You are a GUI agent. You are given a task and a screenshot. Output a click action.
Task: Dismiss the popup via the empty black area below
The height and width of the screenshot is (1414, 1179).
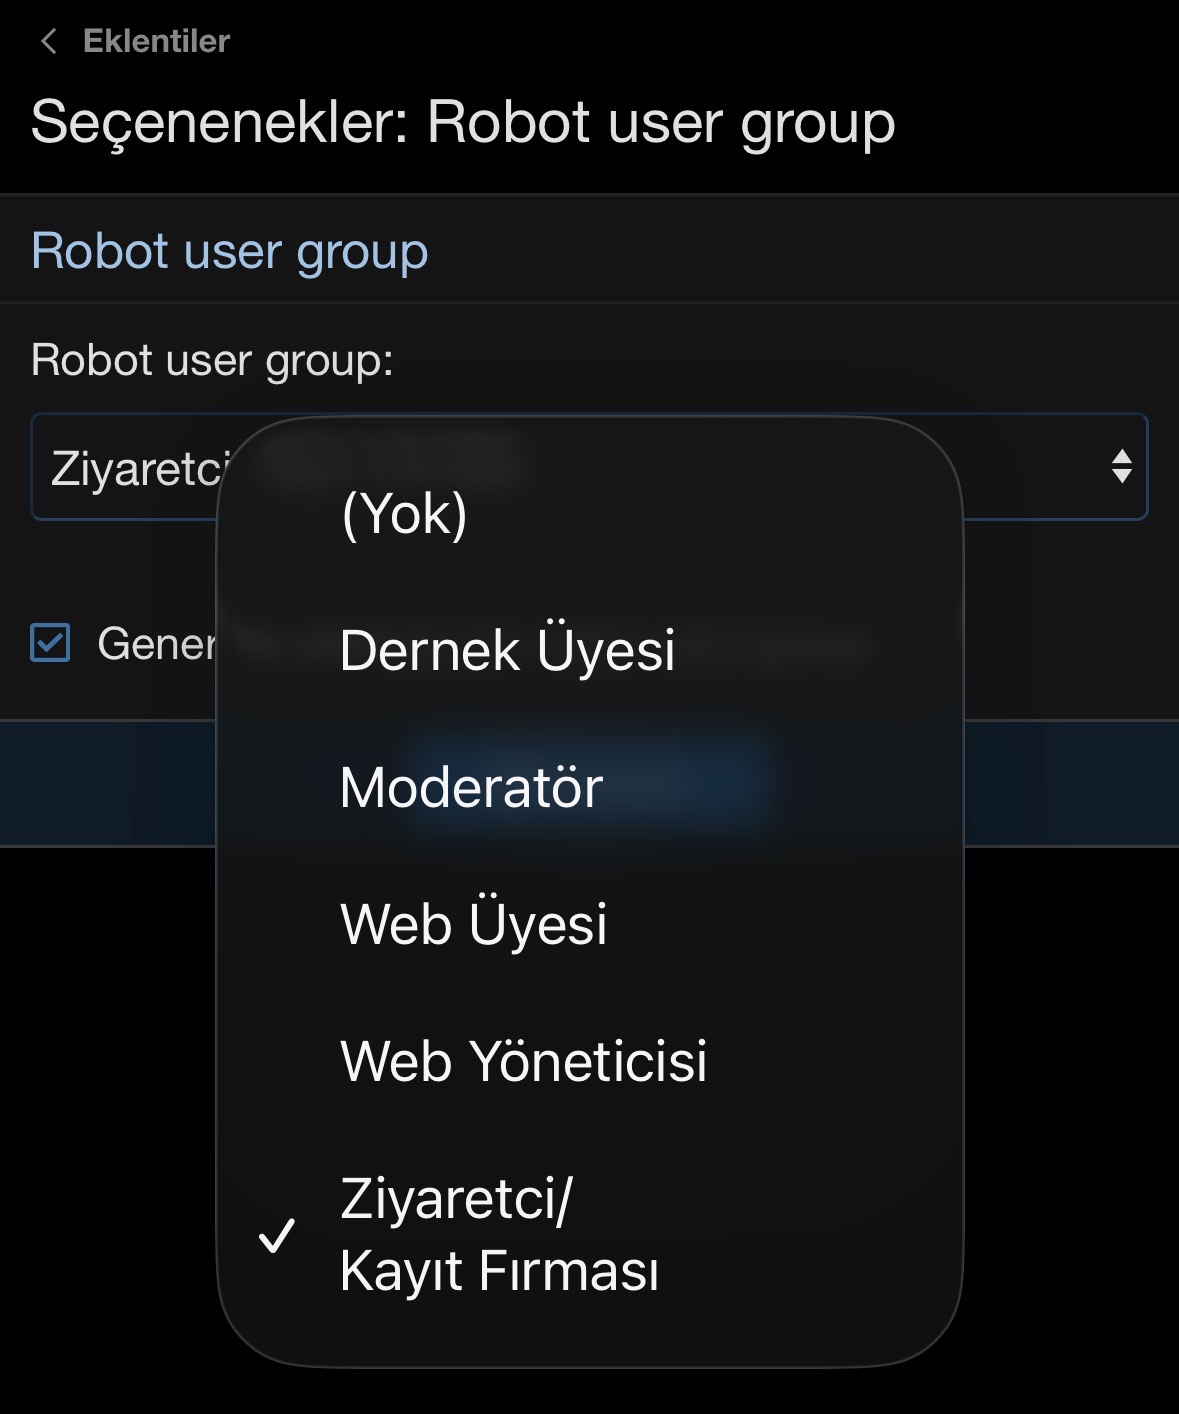coord(1070,1100)
